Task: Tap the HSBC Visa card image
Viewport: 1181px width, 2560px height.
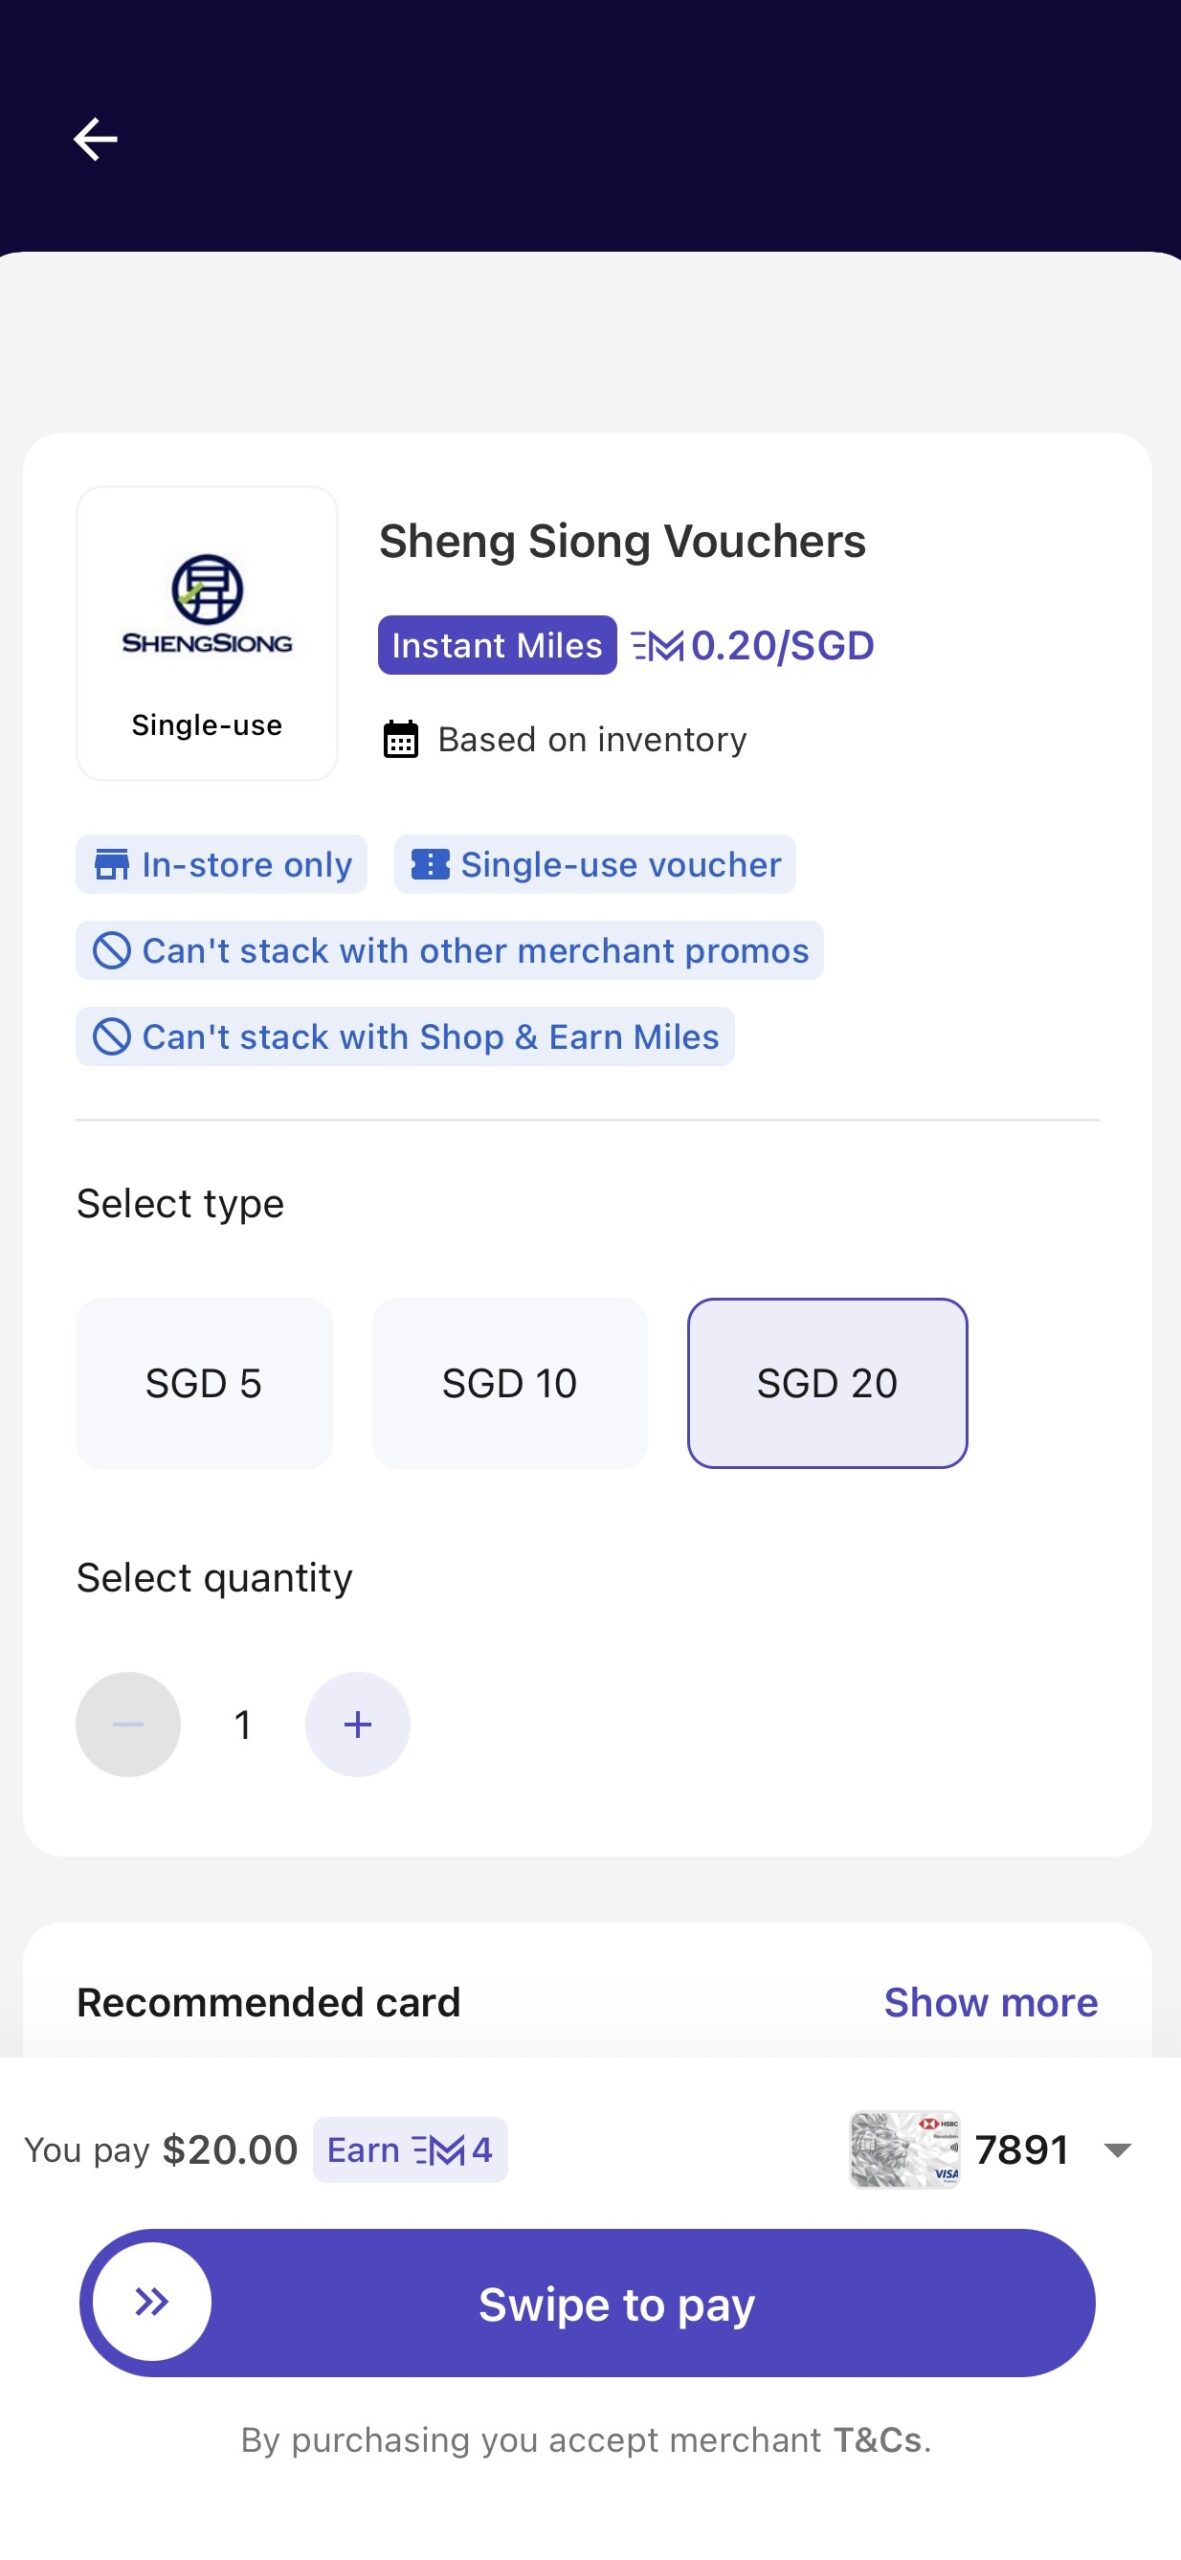Action: point(904,2150)
